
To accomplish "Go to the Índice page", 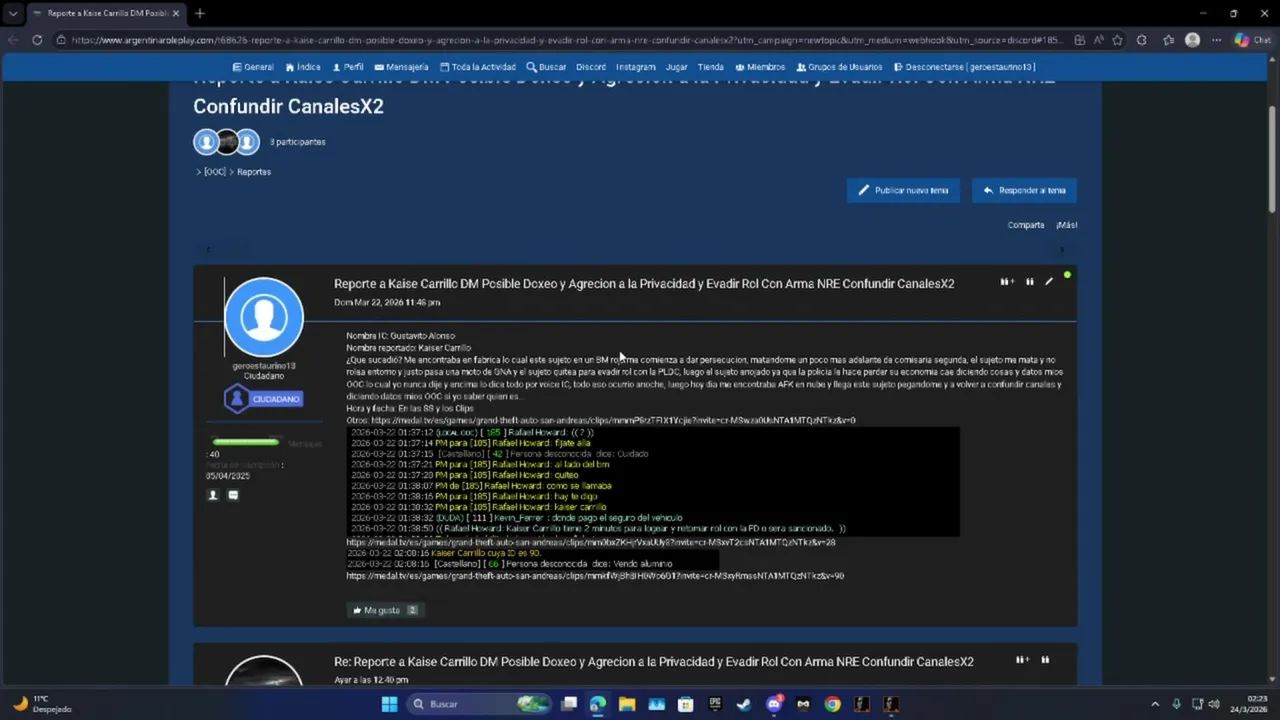I will pyautogui.click(x=303, y=67).
